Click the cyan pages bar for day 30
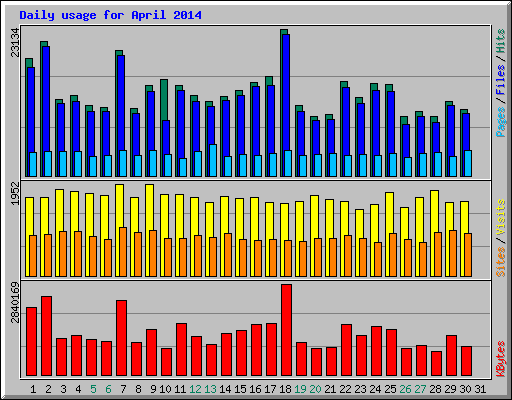512x400 pixels. point(468,163)
